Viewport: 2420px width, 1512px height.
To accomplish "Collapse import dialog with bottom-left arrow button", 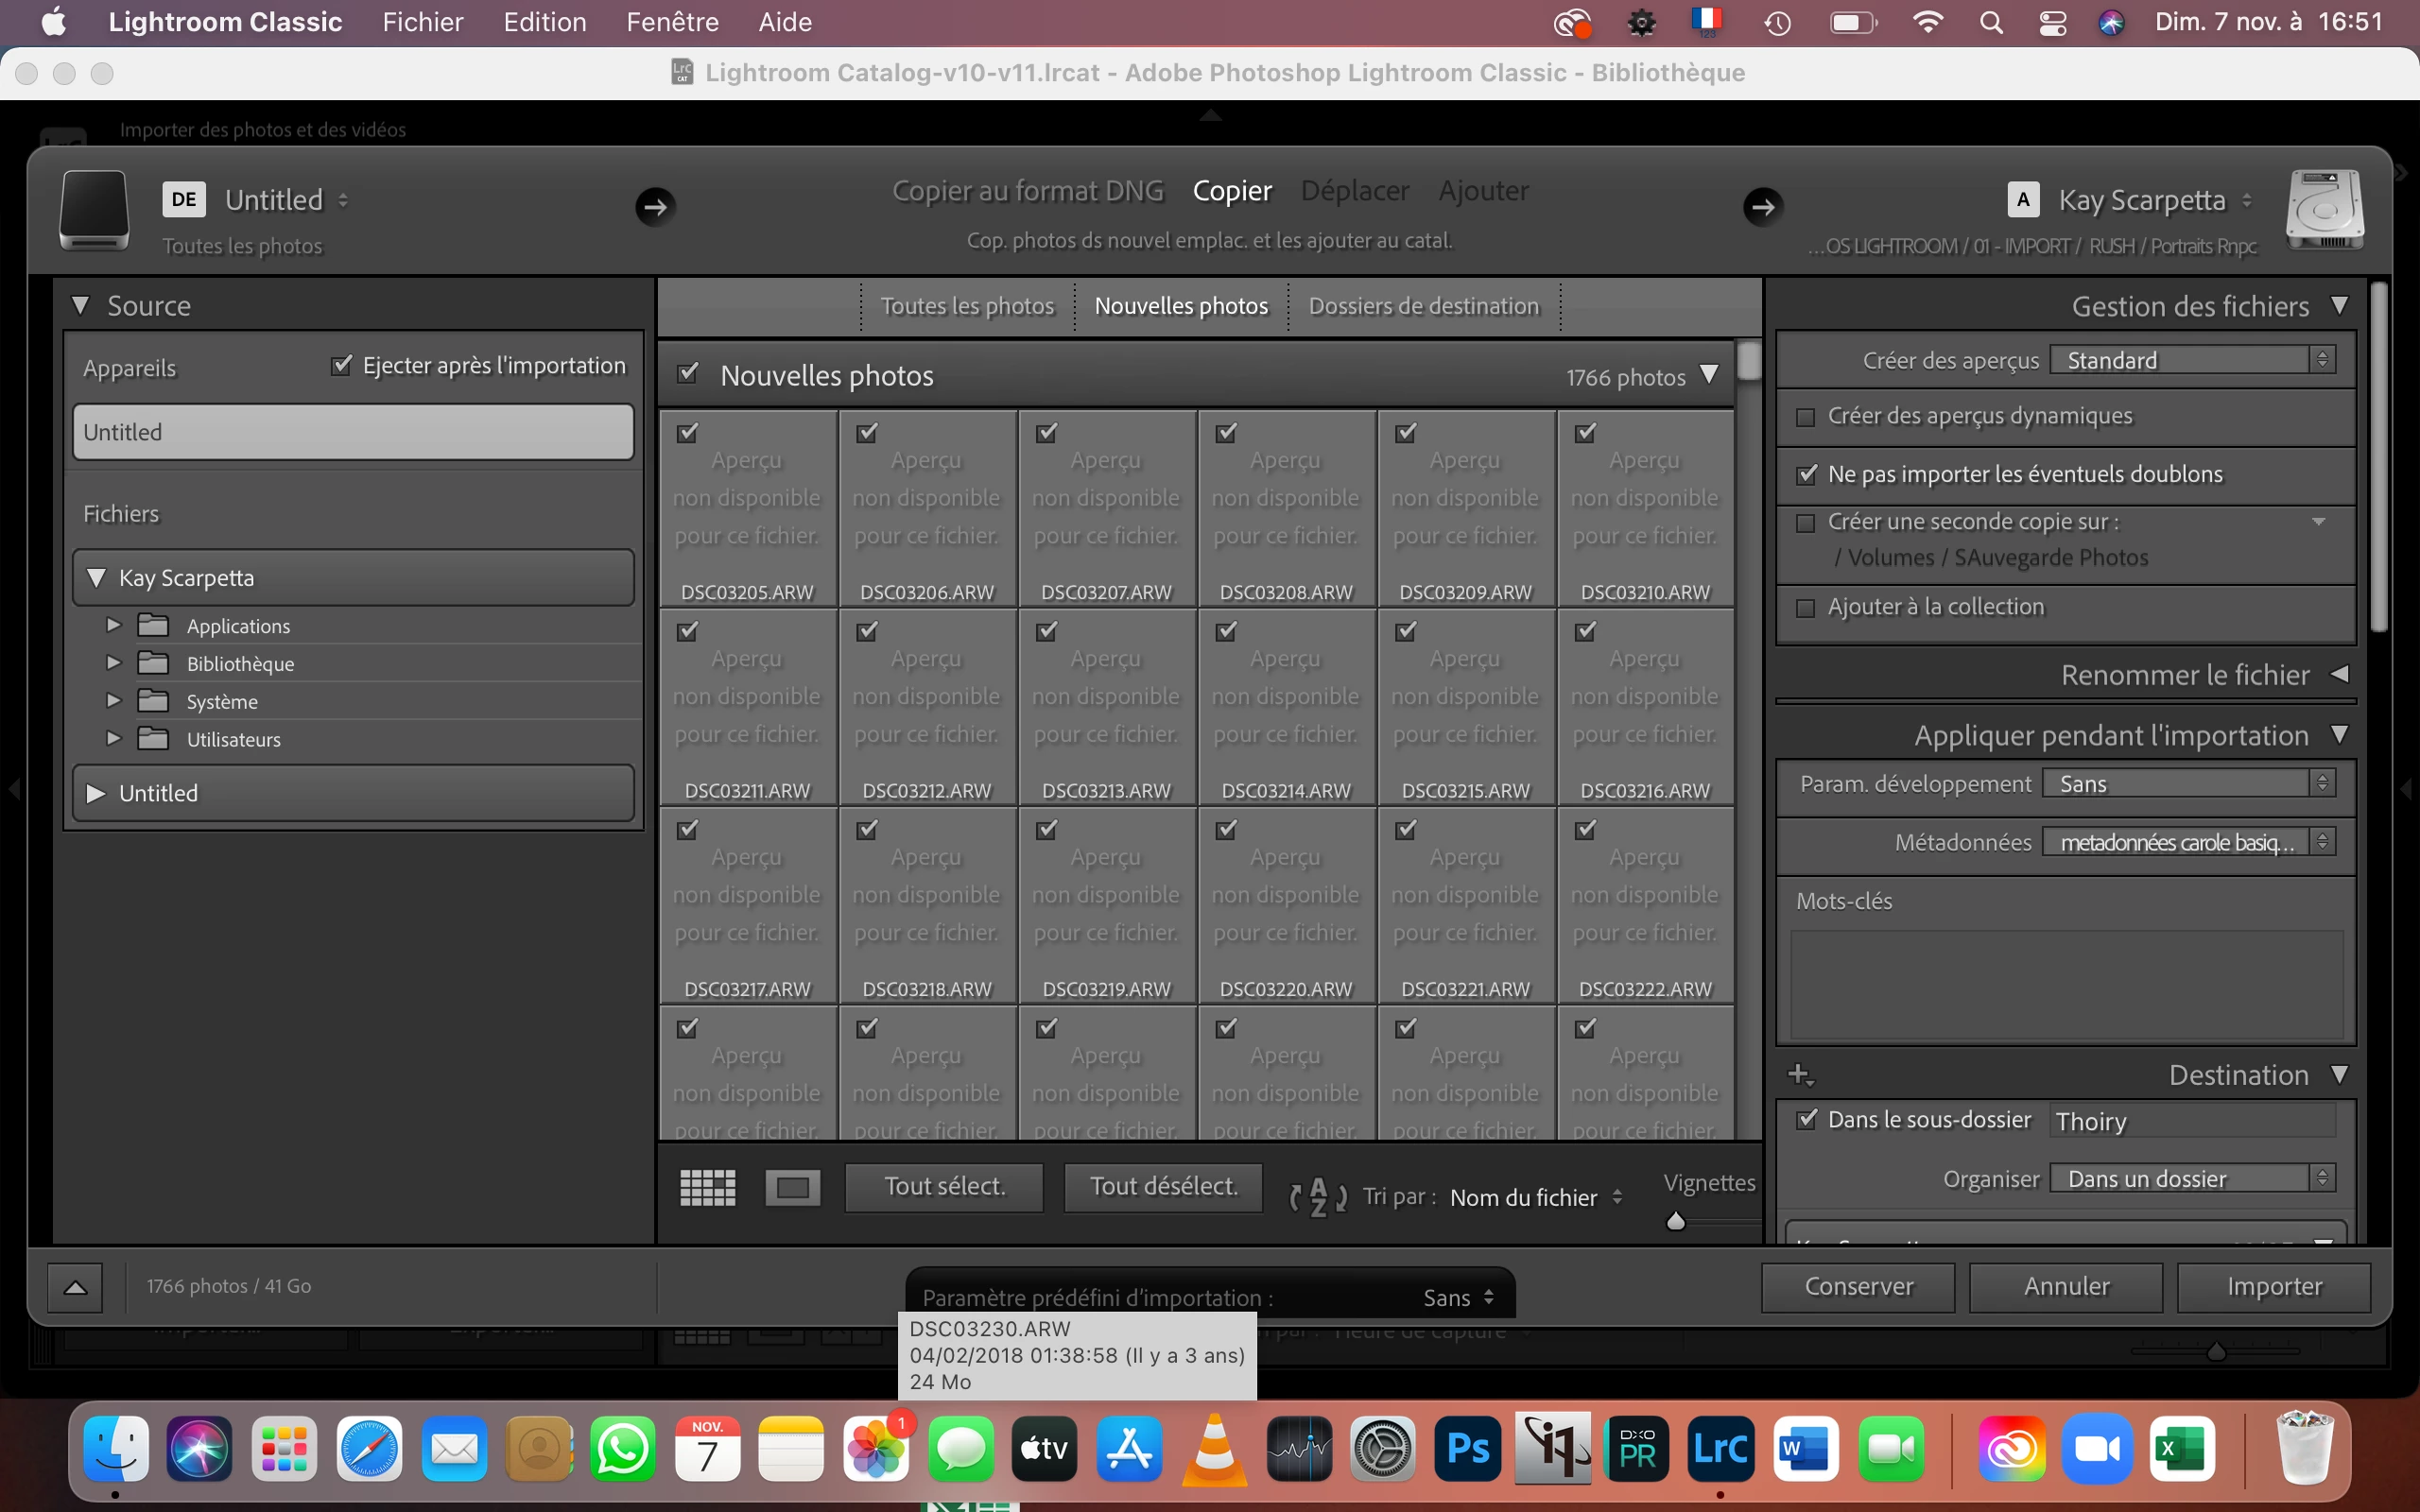I will 75,1286.
